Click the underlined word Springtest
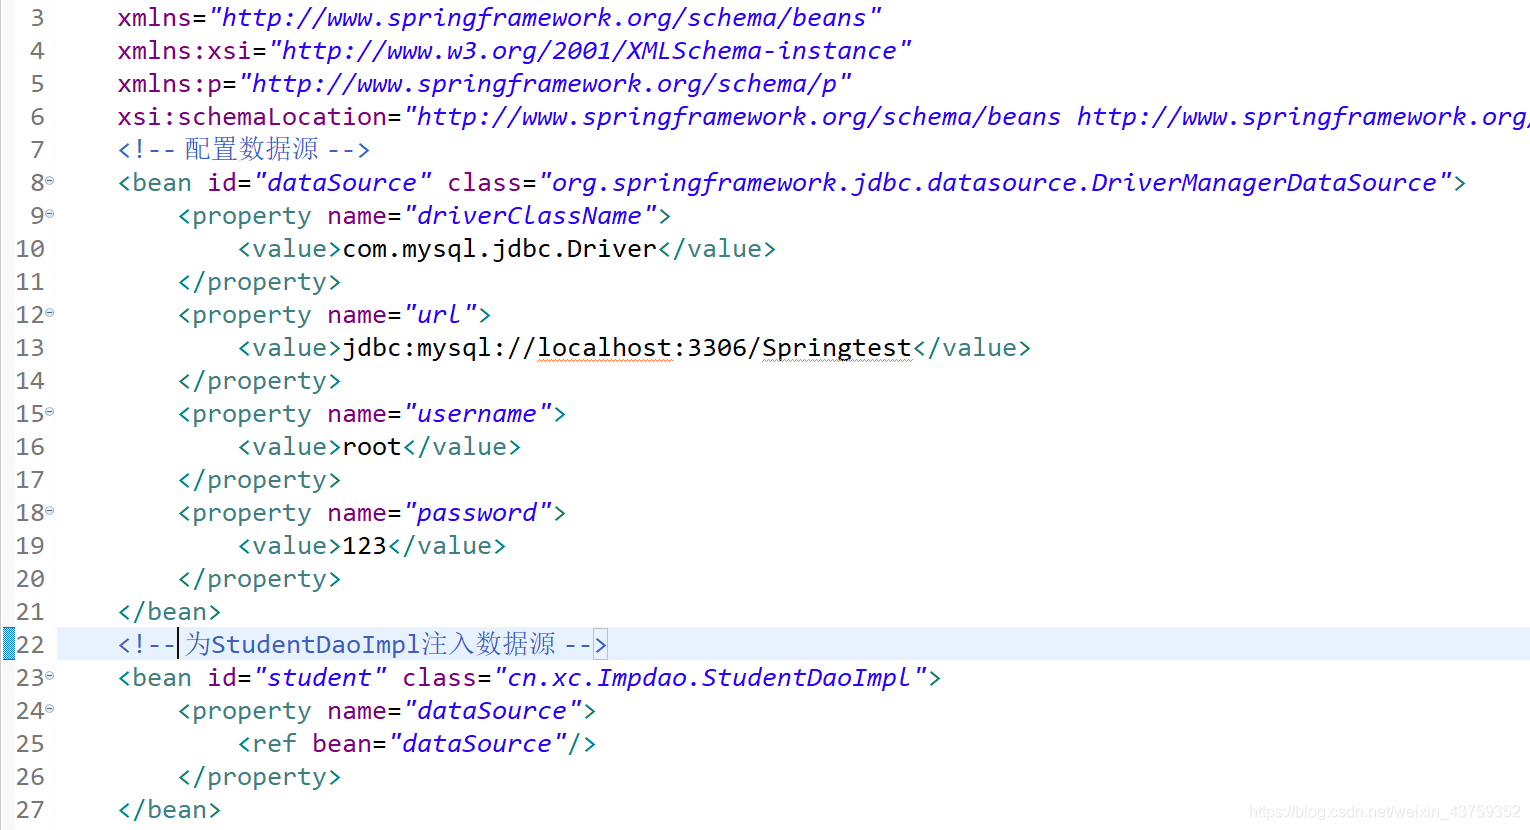 coord(836,348)
